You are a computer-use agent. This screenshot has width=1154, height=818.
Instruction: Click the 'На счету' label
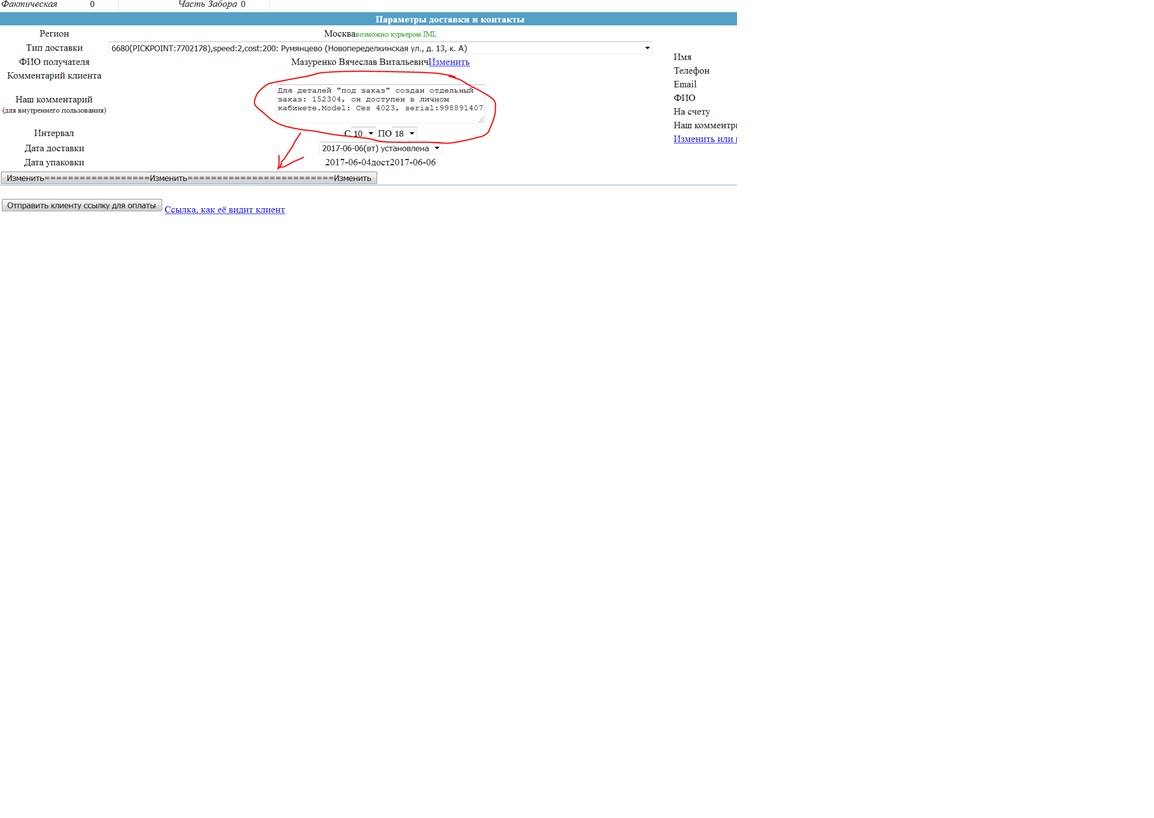tap(692, 112)
